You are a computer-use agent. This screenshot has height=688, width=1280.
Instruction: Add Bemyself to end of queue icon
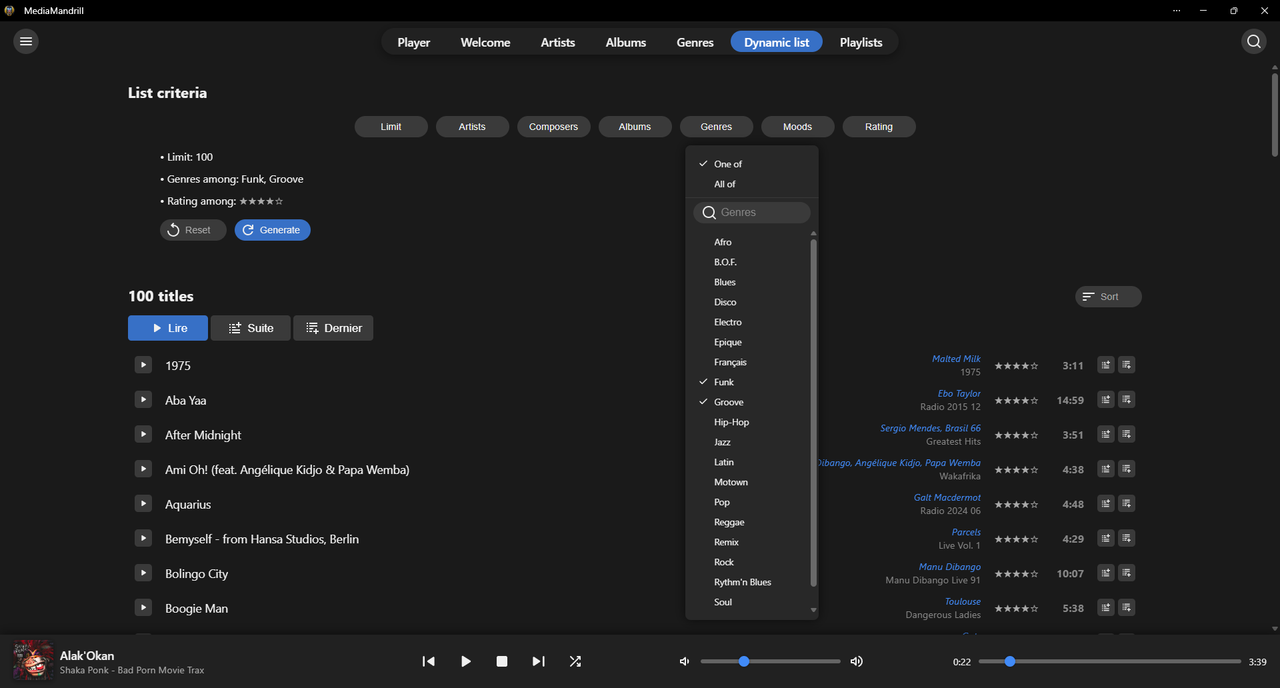(x=1127, y=539)
